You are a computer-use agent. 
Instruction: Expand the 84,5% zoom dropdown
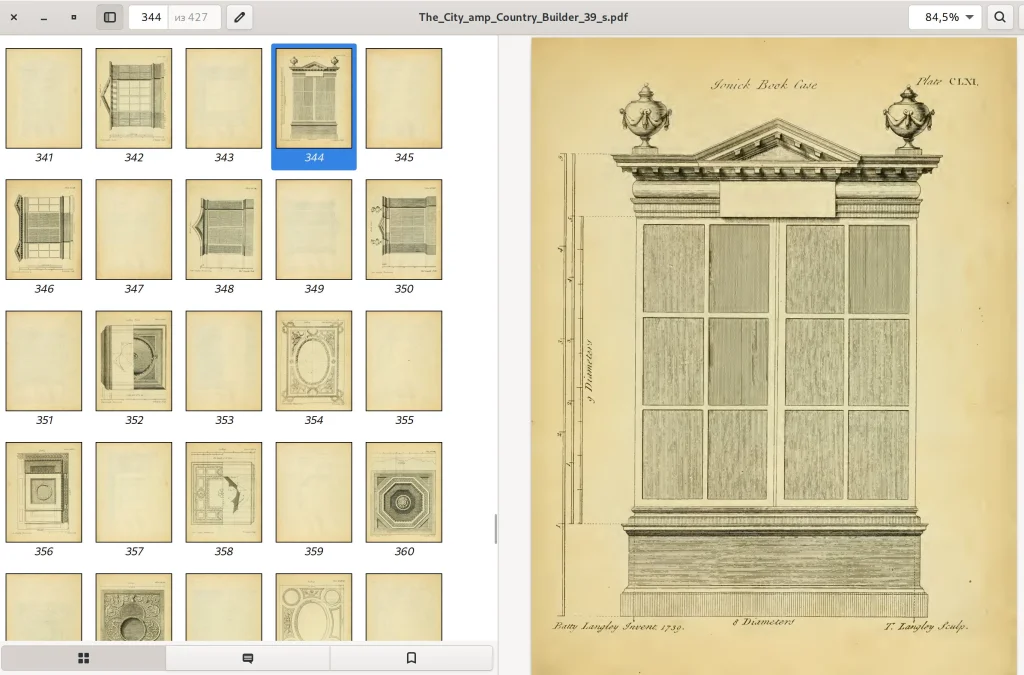click(x=945, y=17)
